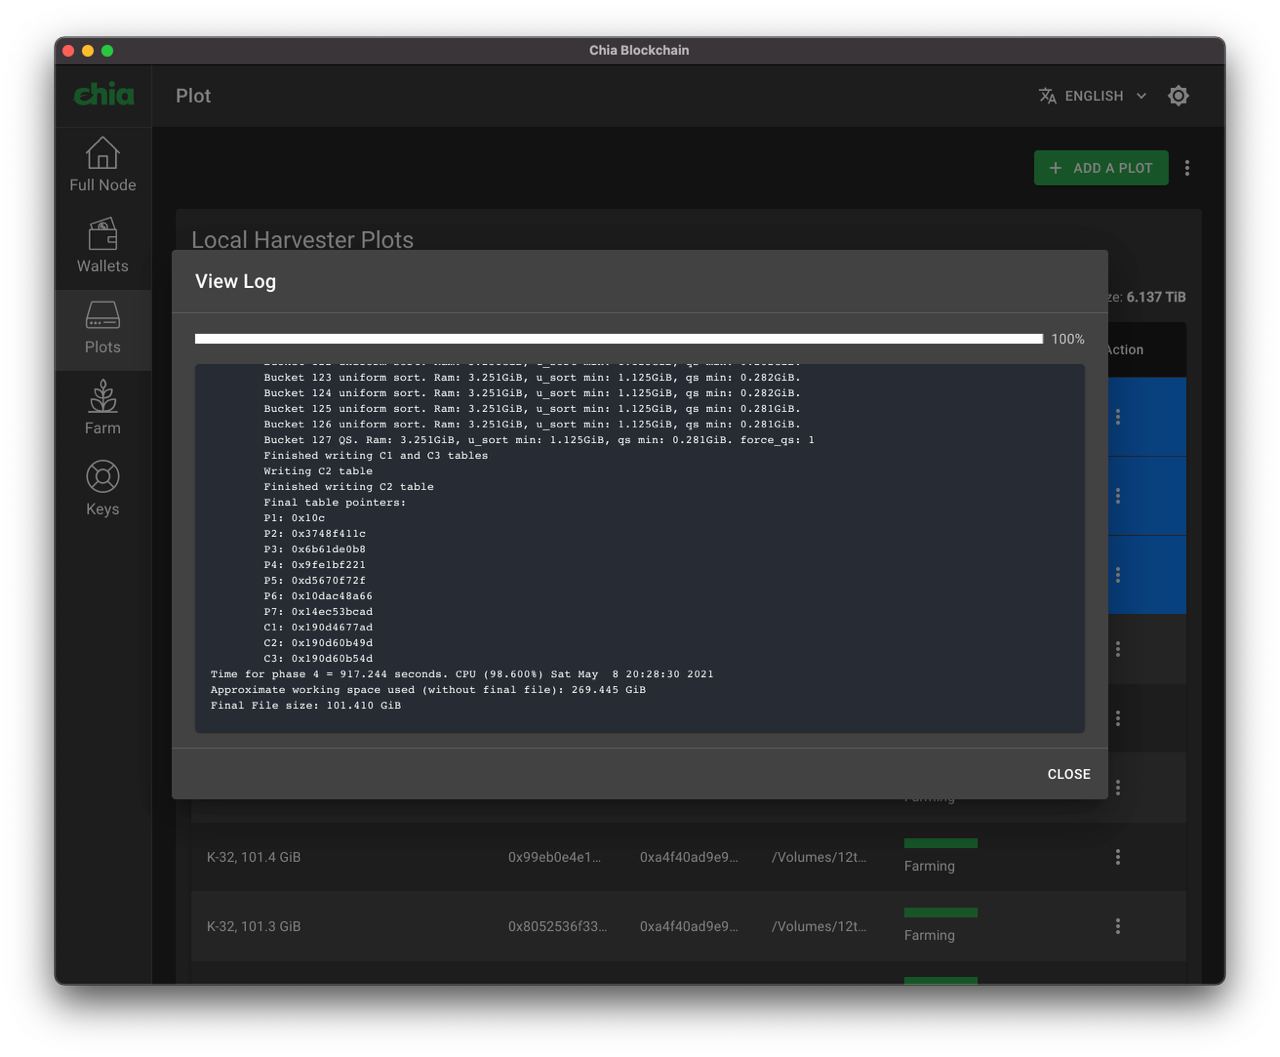Open the ENGLISH language dropdown
Viewport: 1280px width, 1057px height.
point(1093,96)
